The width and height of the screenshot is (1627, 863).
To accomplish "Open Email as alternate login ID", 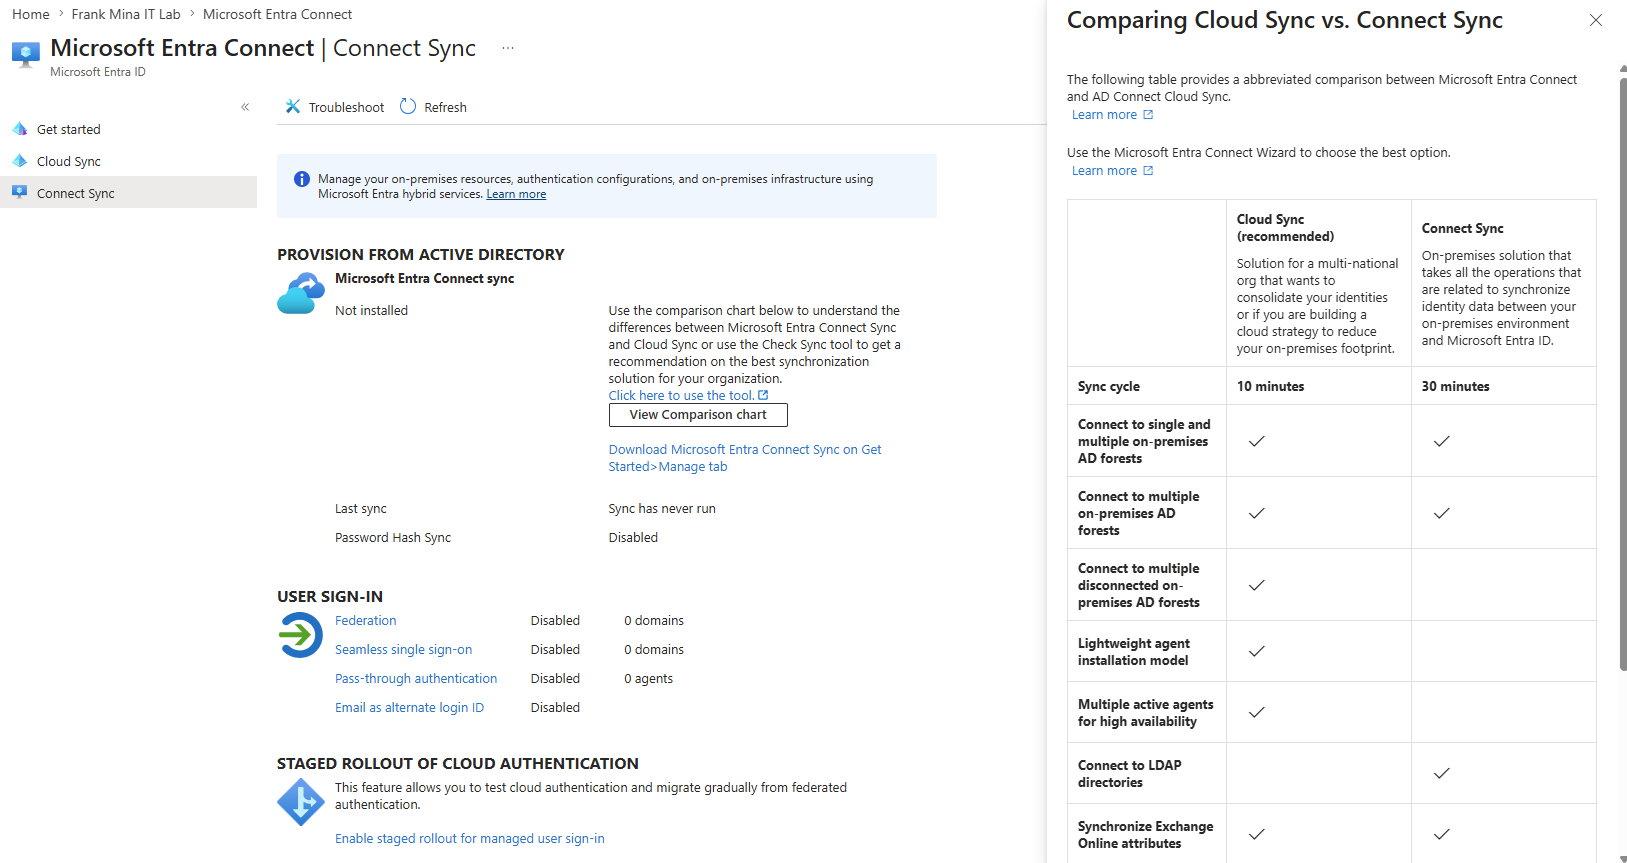I will pyautogui.click(x=409, y=708).
